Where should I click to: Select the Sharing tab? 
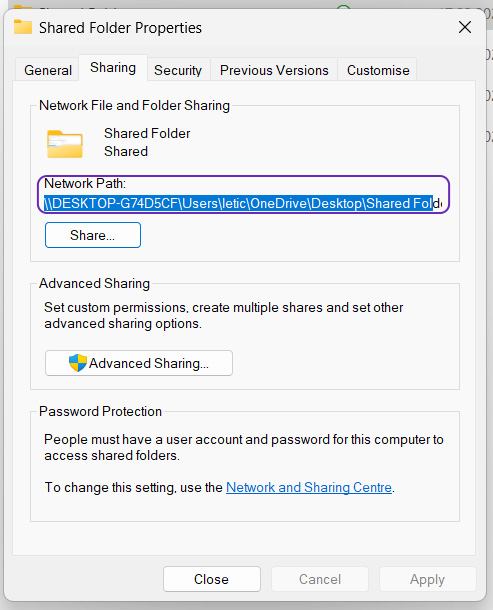tap(113, 68)
